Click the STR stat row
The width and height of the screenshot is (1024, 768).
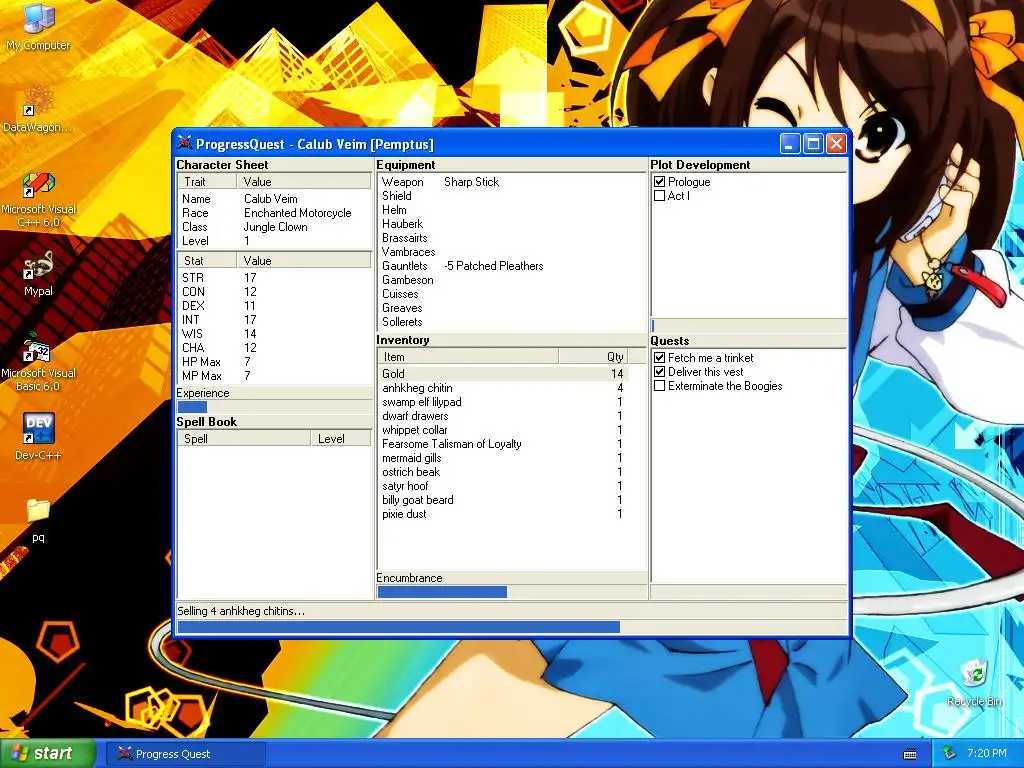(x=274, y=278)
